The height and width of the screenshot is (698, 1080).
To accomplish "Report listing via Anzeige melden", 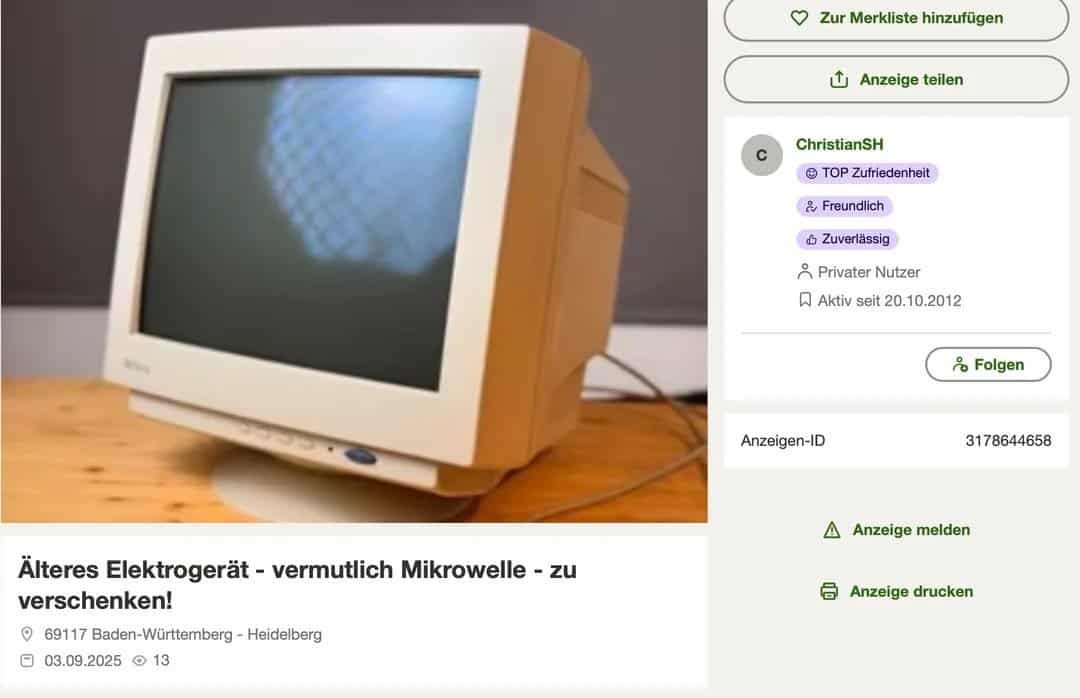I will click(x=897, y=530).
